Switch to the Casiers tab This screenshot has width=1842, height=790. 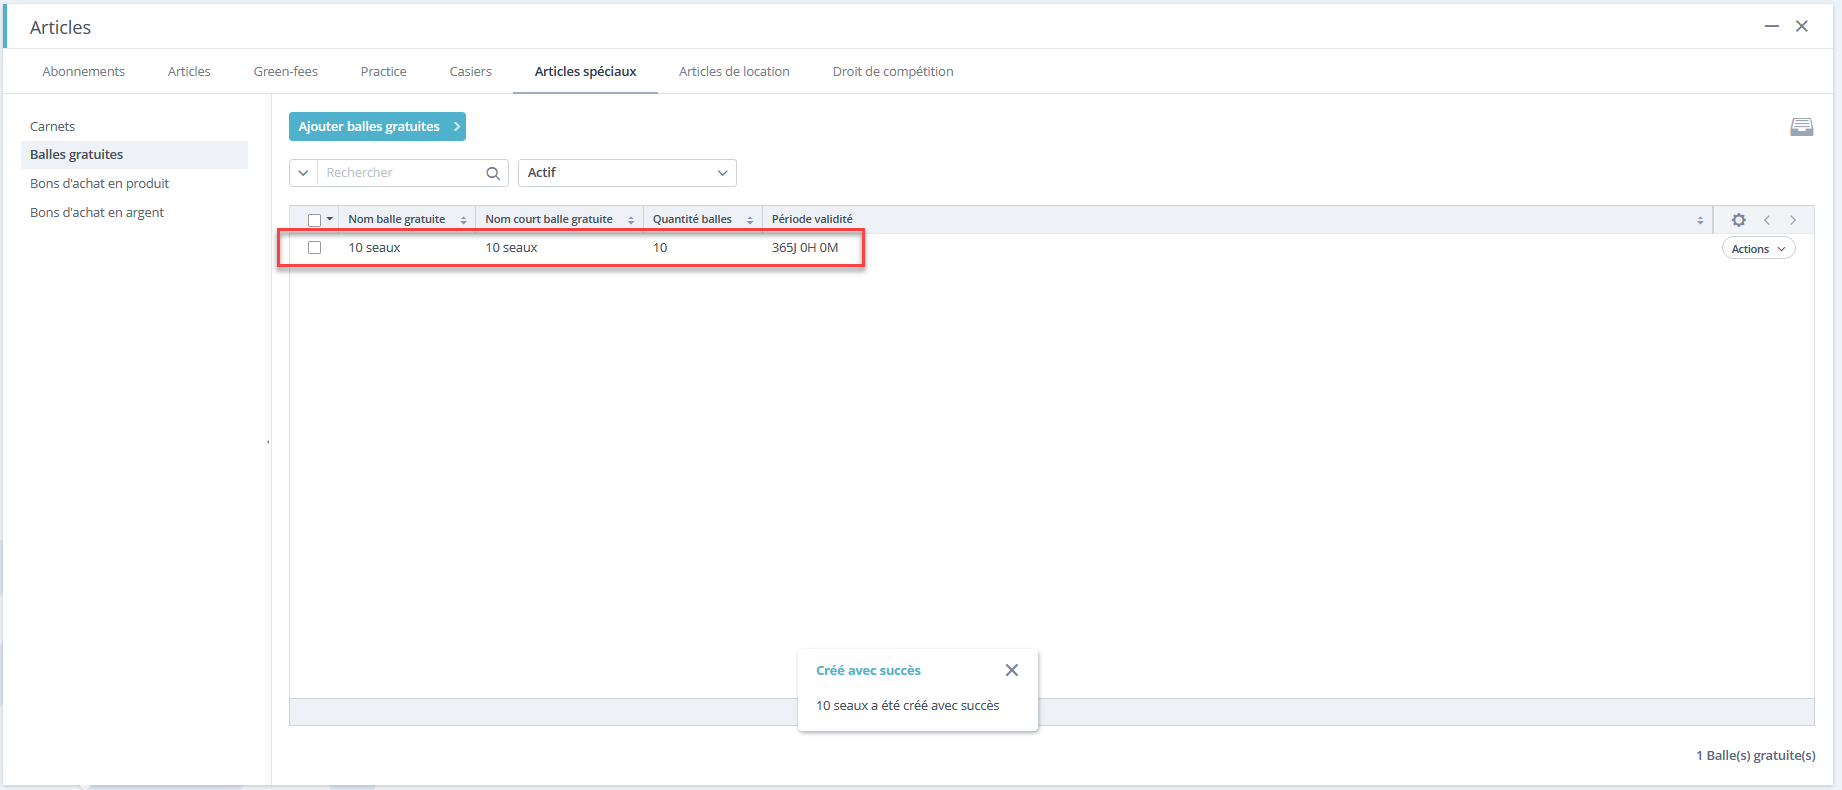471,72
